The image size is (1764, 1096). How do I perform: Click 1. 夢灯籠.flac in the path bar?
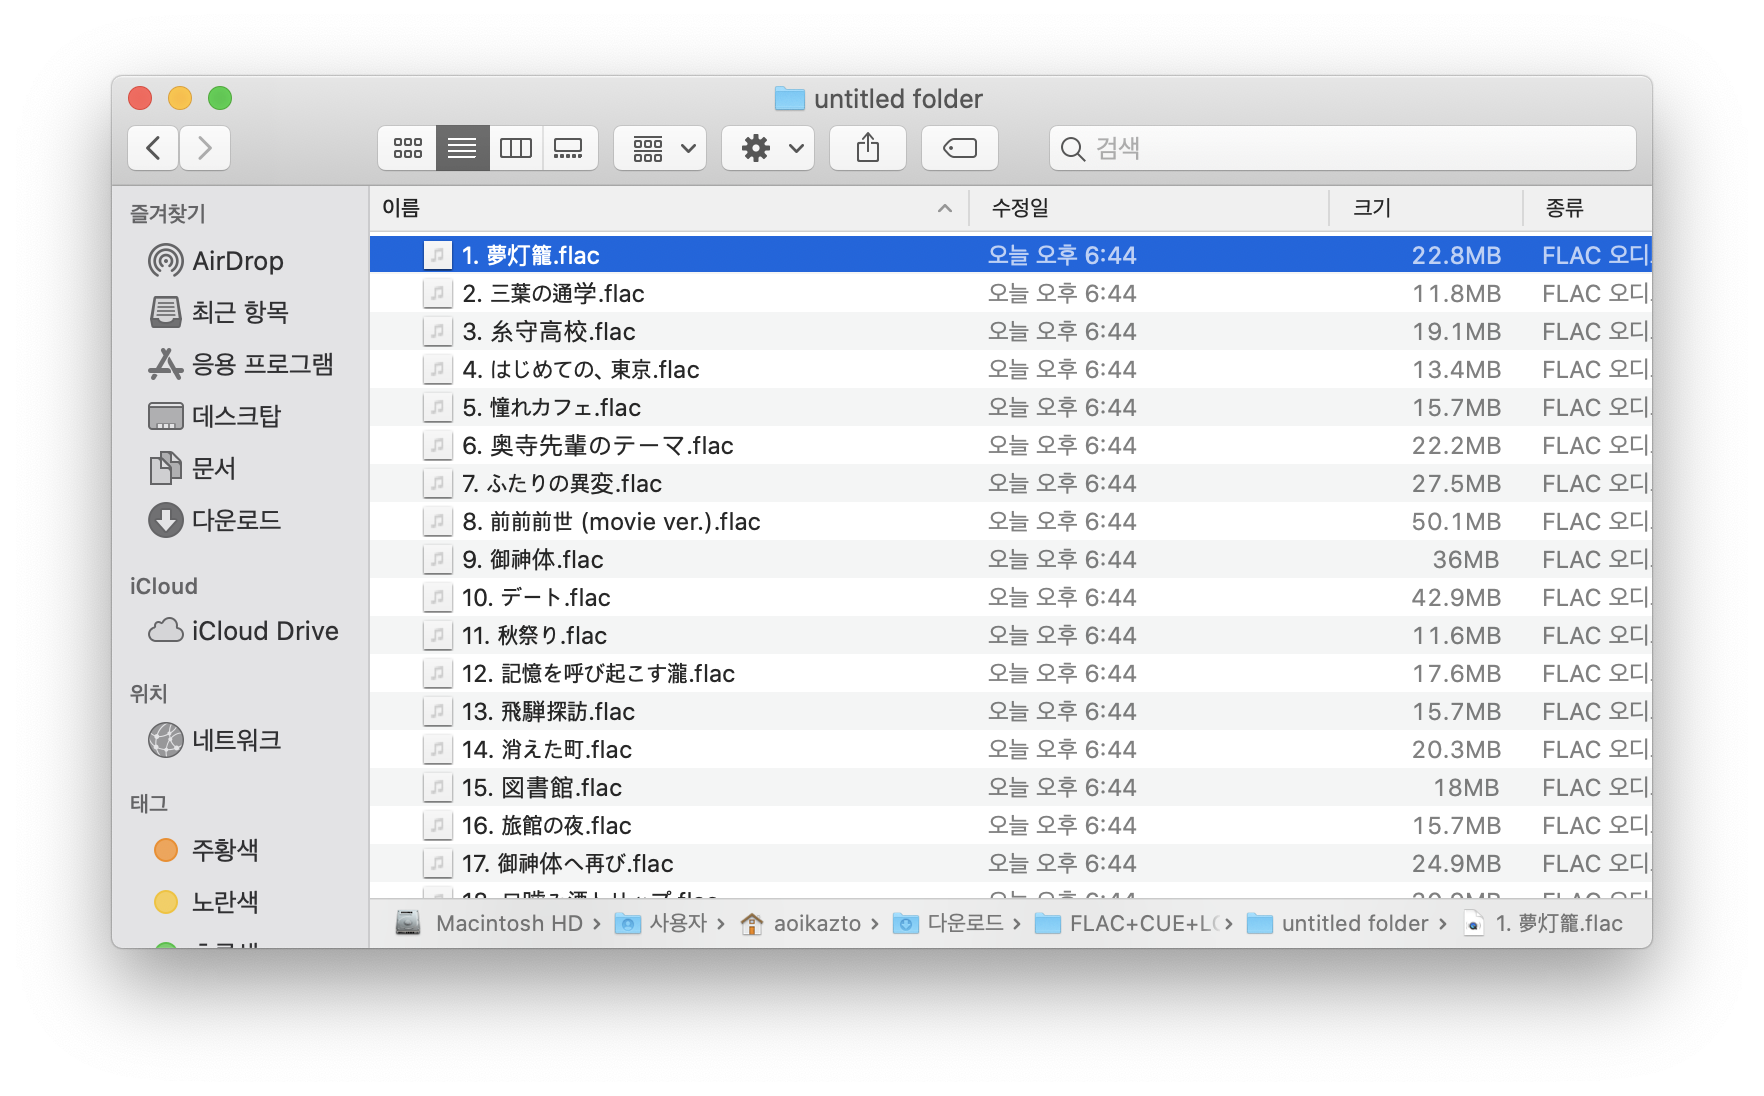pyautogui.click(x=1544, y=923)
